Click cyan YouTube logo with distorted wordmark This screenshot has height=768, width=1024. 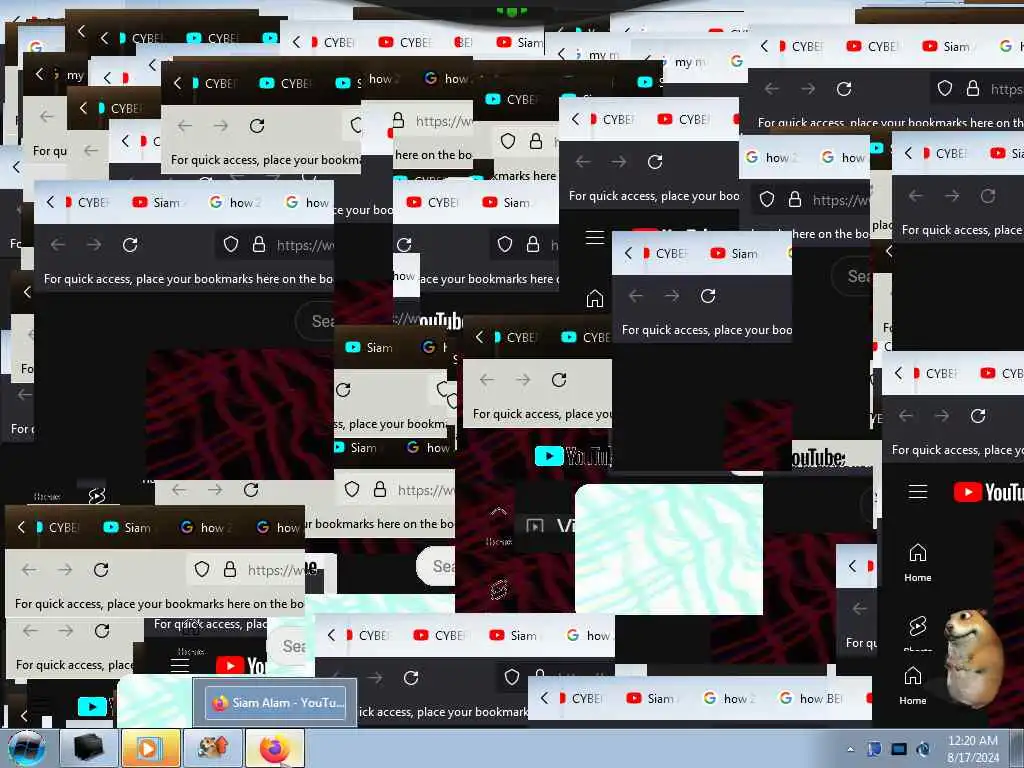pyautogui.click(x=573, y=456)
